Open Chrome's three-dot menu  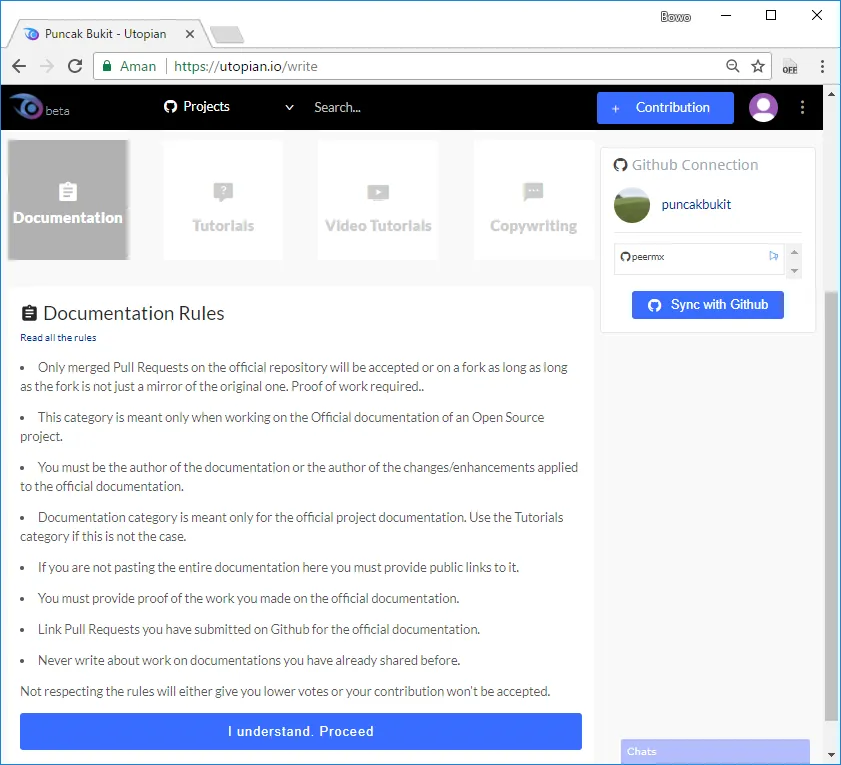pos(822,66)
